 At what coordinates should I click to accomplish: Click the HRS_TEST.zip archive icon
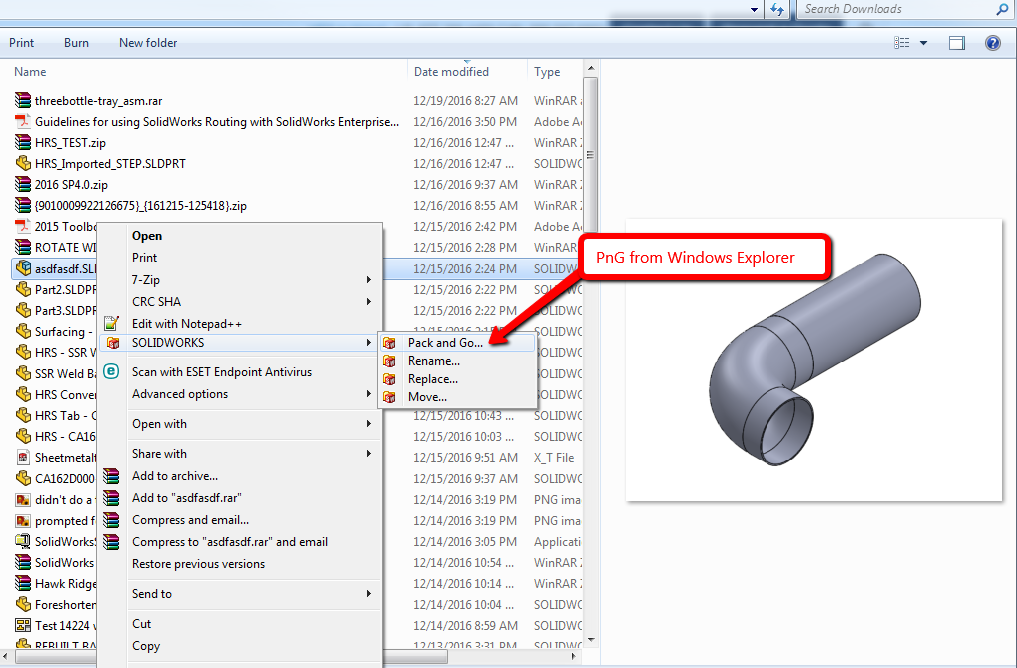[23, 142]
